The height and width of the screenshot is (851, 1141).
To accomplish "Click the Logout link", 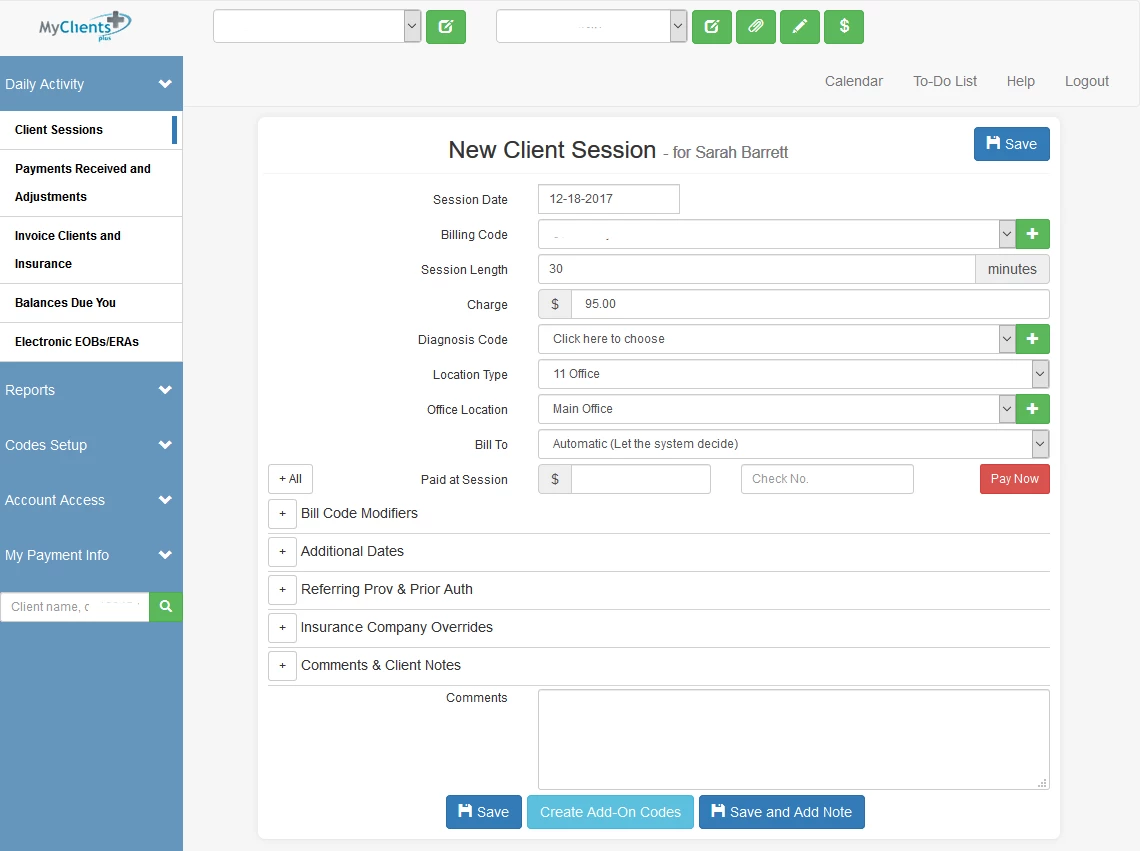I will click(x=1086, y=82).
